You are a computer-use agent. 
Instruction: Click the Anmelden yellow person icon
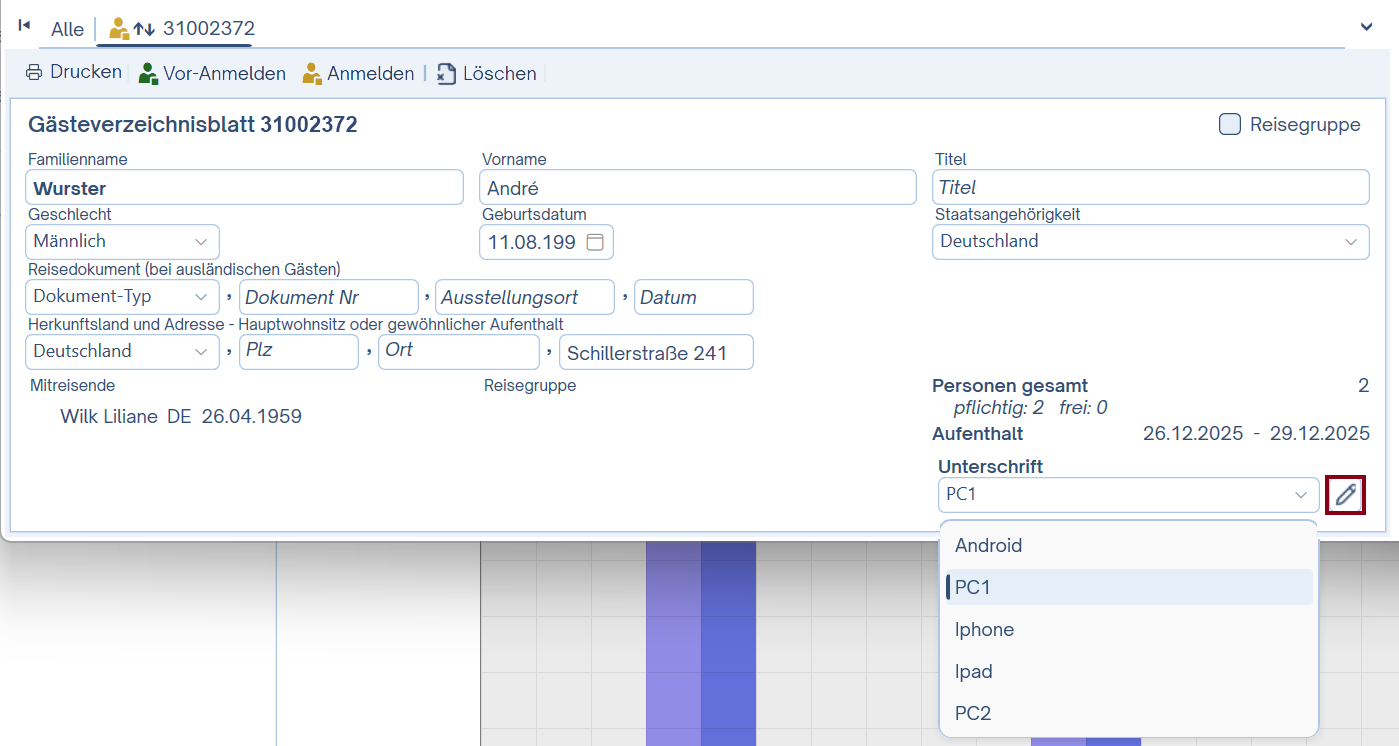(312, 74)
